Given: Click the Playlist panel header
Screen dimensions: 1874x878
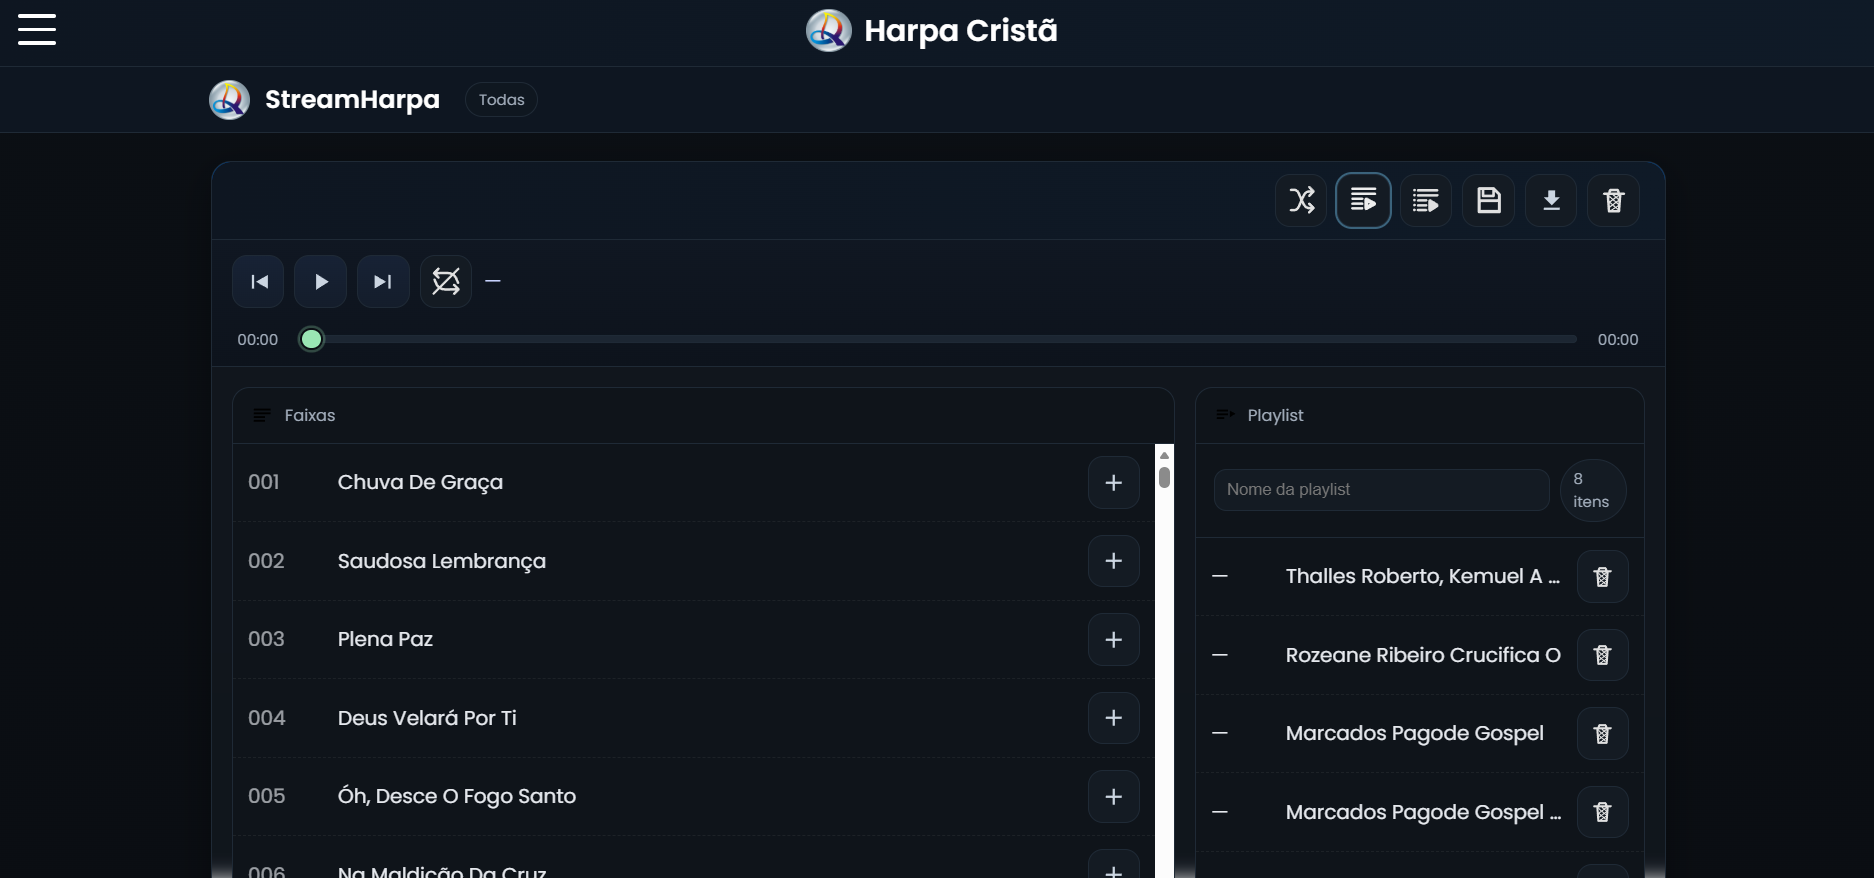Looking at the screenshot, I should [x=1419, y=416].
